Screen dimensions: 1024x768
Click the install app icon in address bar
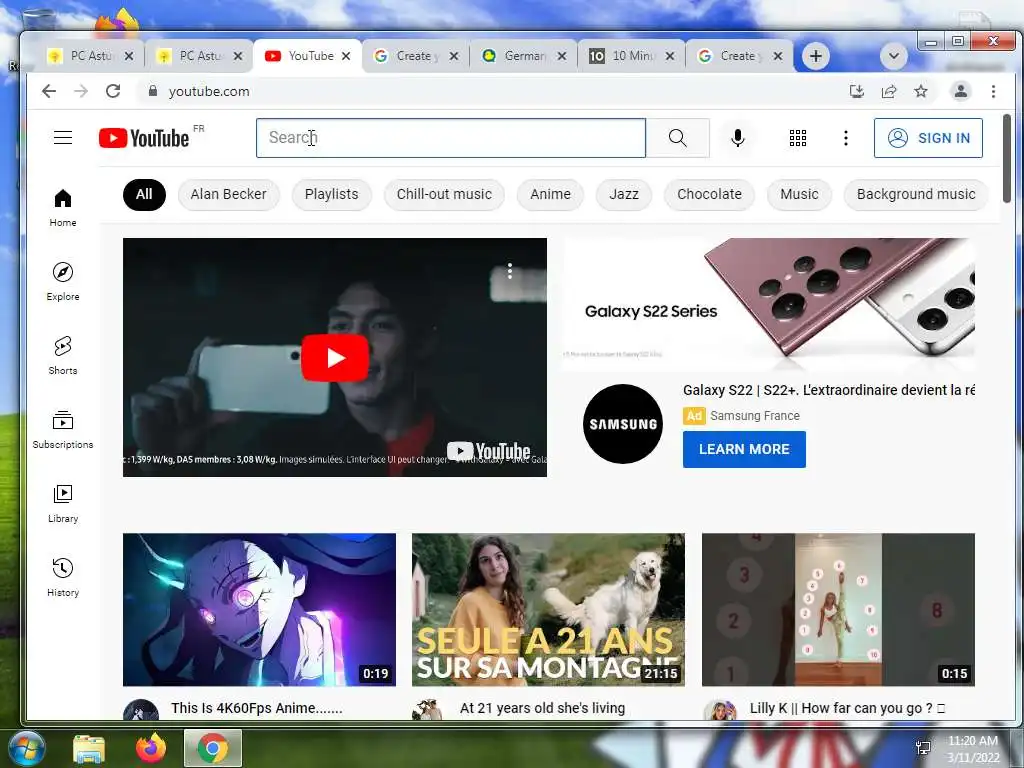tap(857, 91)
